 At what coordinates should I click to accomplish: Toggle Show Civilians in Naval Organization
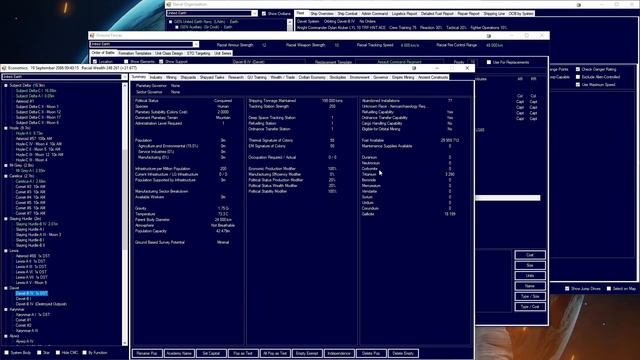click(264, 13)
